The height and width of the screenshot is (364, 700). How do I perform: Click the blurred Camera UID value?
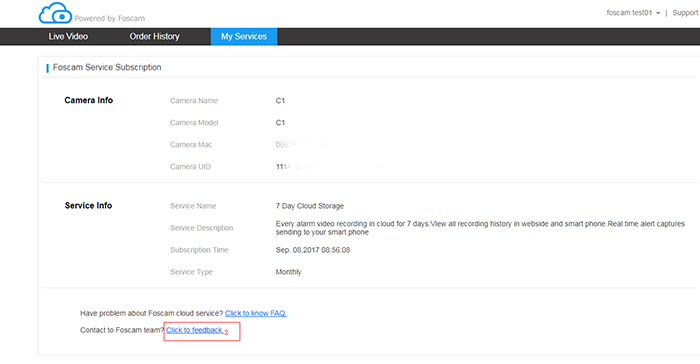point(328,167)
